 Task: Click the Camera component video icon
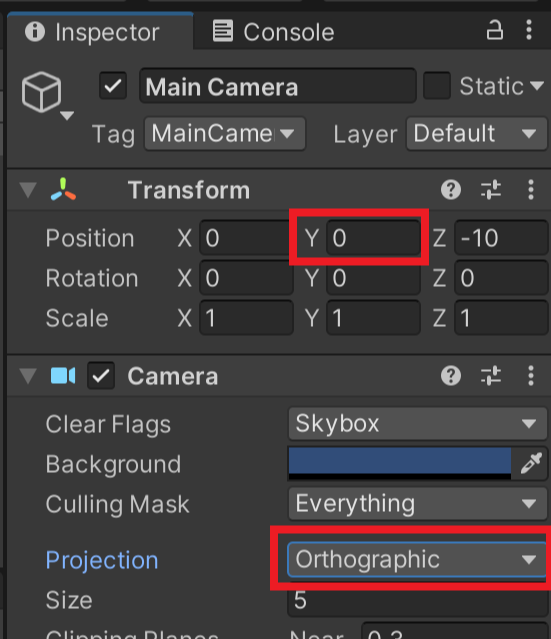(x=63, y=375)
